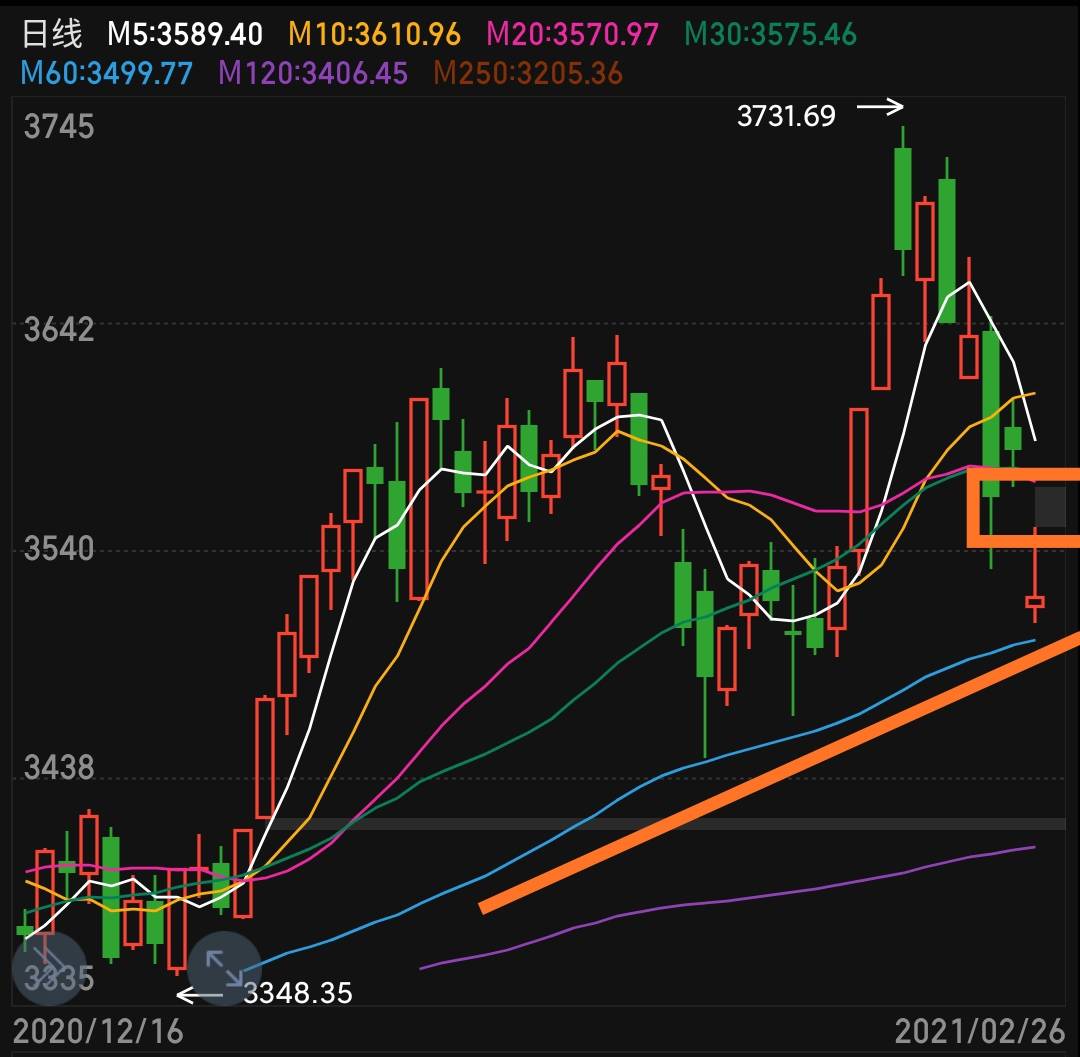
Task: Tap the circular icon at bottom-left corner
Action: point(49,968)
